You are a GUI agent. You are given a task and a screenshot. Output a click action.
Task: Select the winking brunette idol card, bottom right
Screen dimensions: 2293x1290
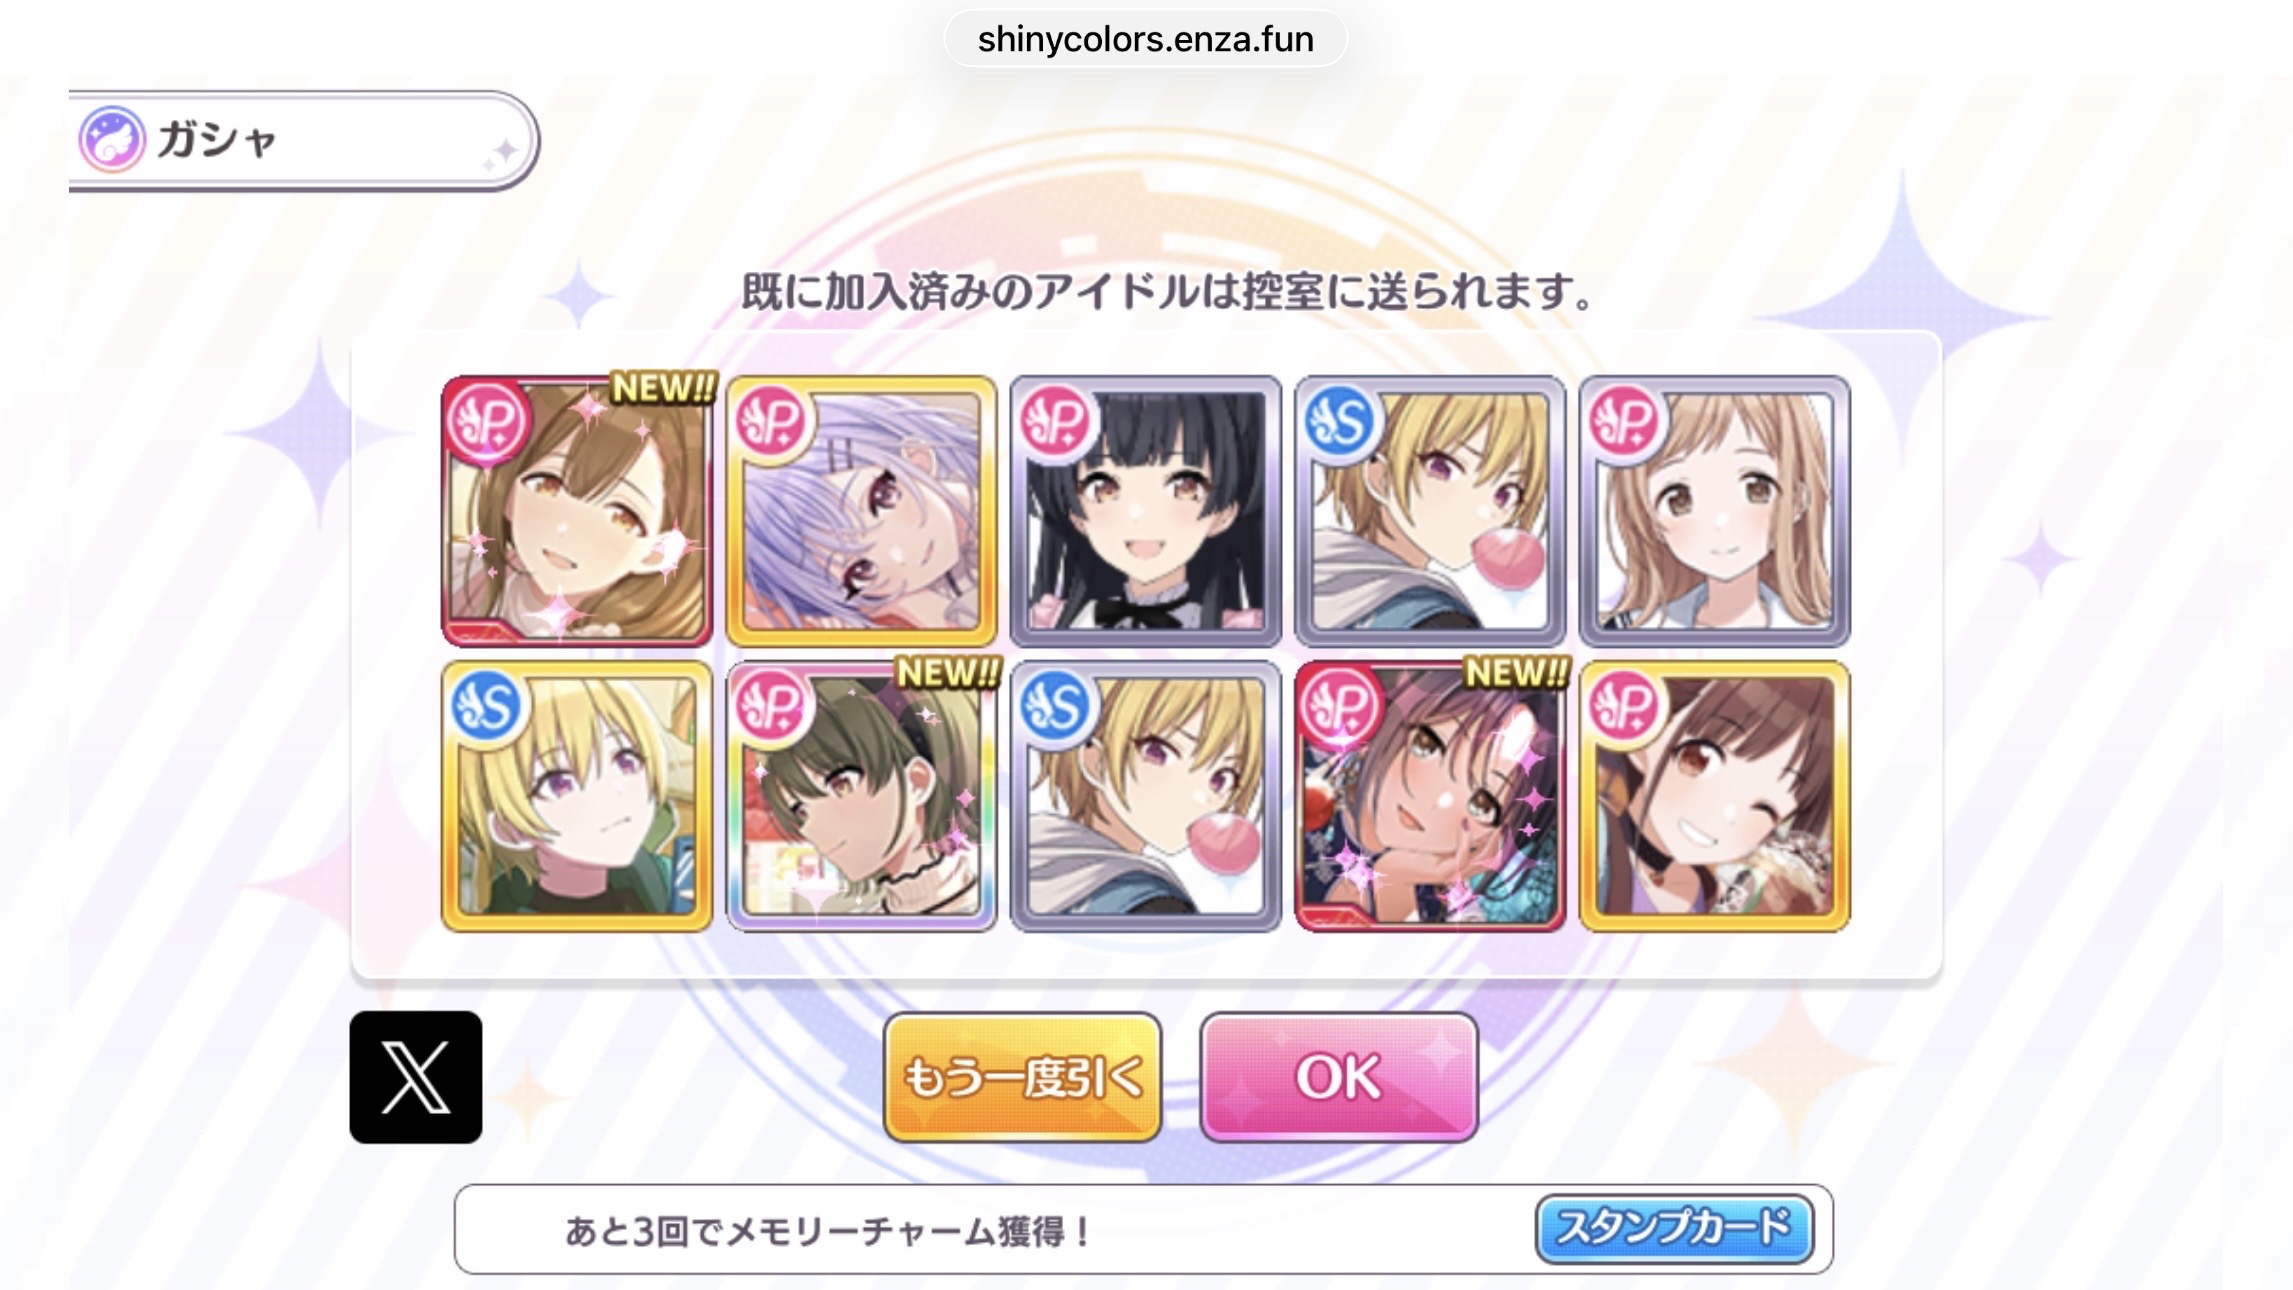[1714, 796]
